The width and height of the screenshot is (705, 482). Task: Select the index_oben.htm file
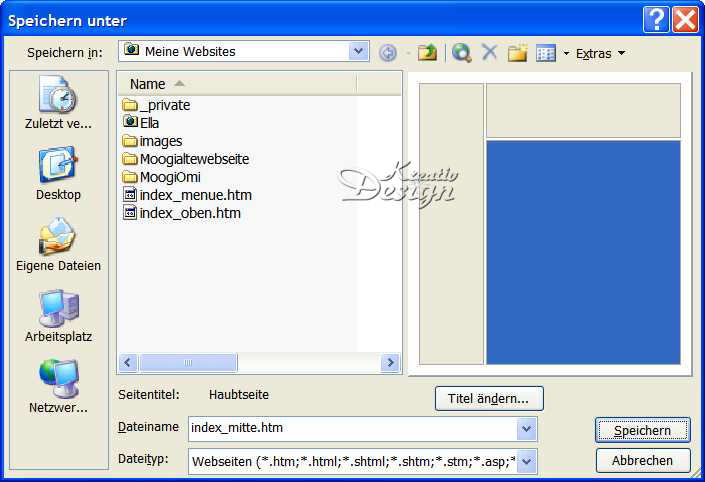(x=182, y=213)
